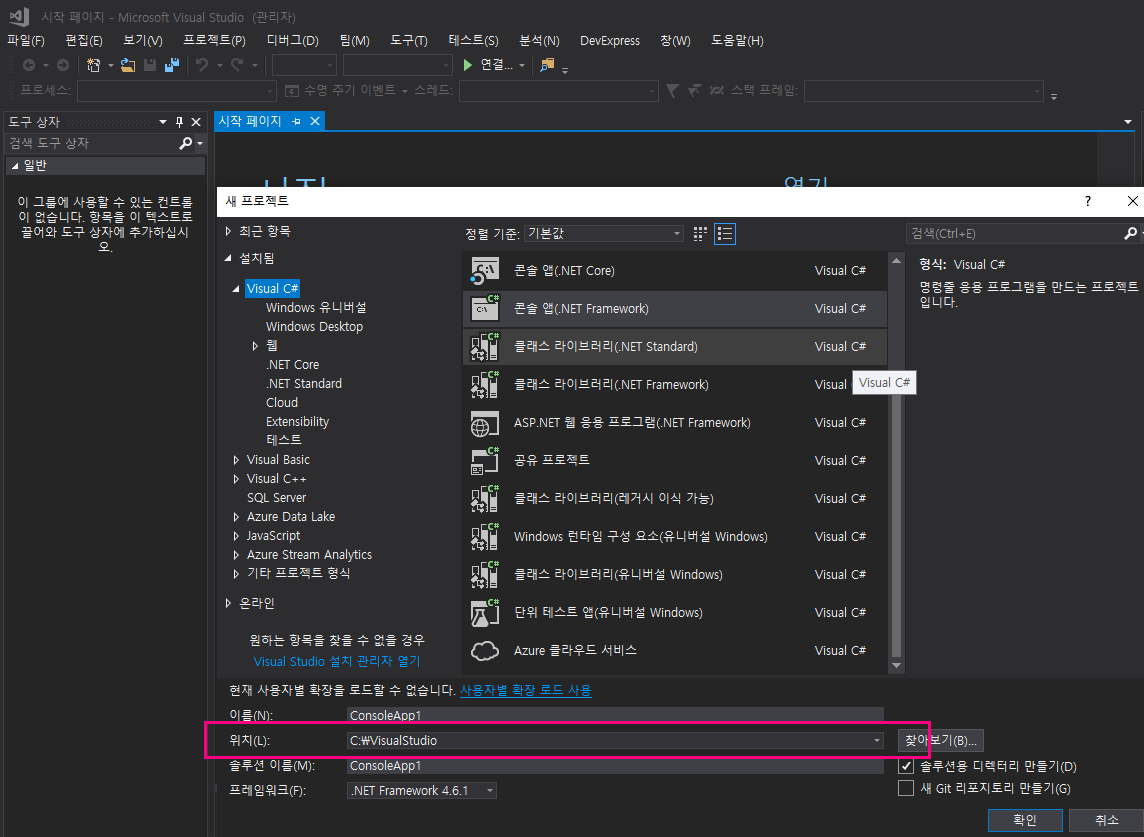Open the 위치 path dropdown arrow

876,741
